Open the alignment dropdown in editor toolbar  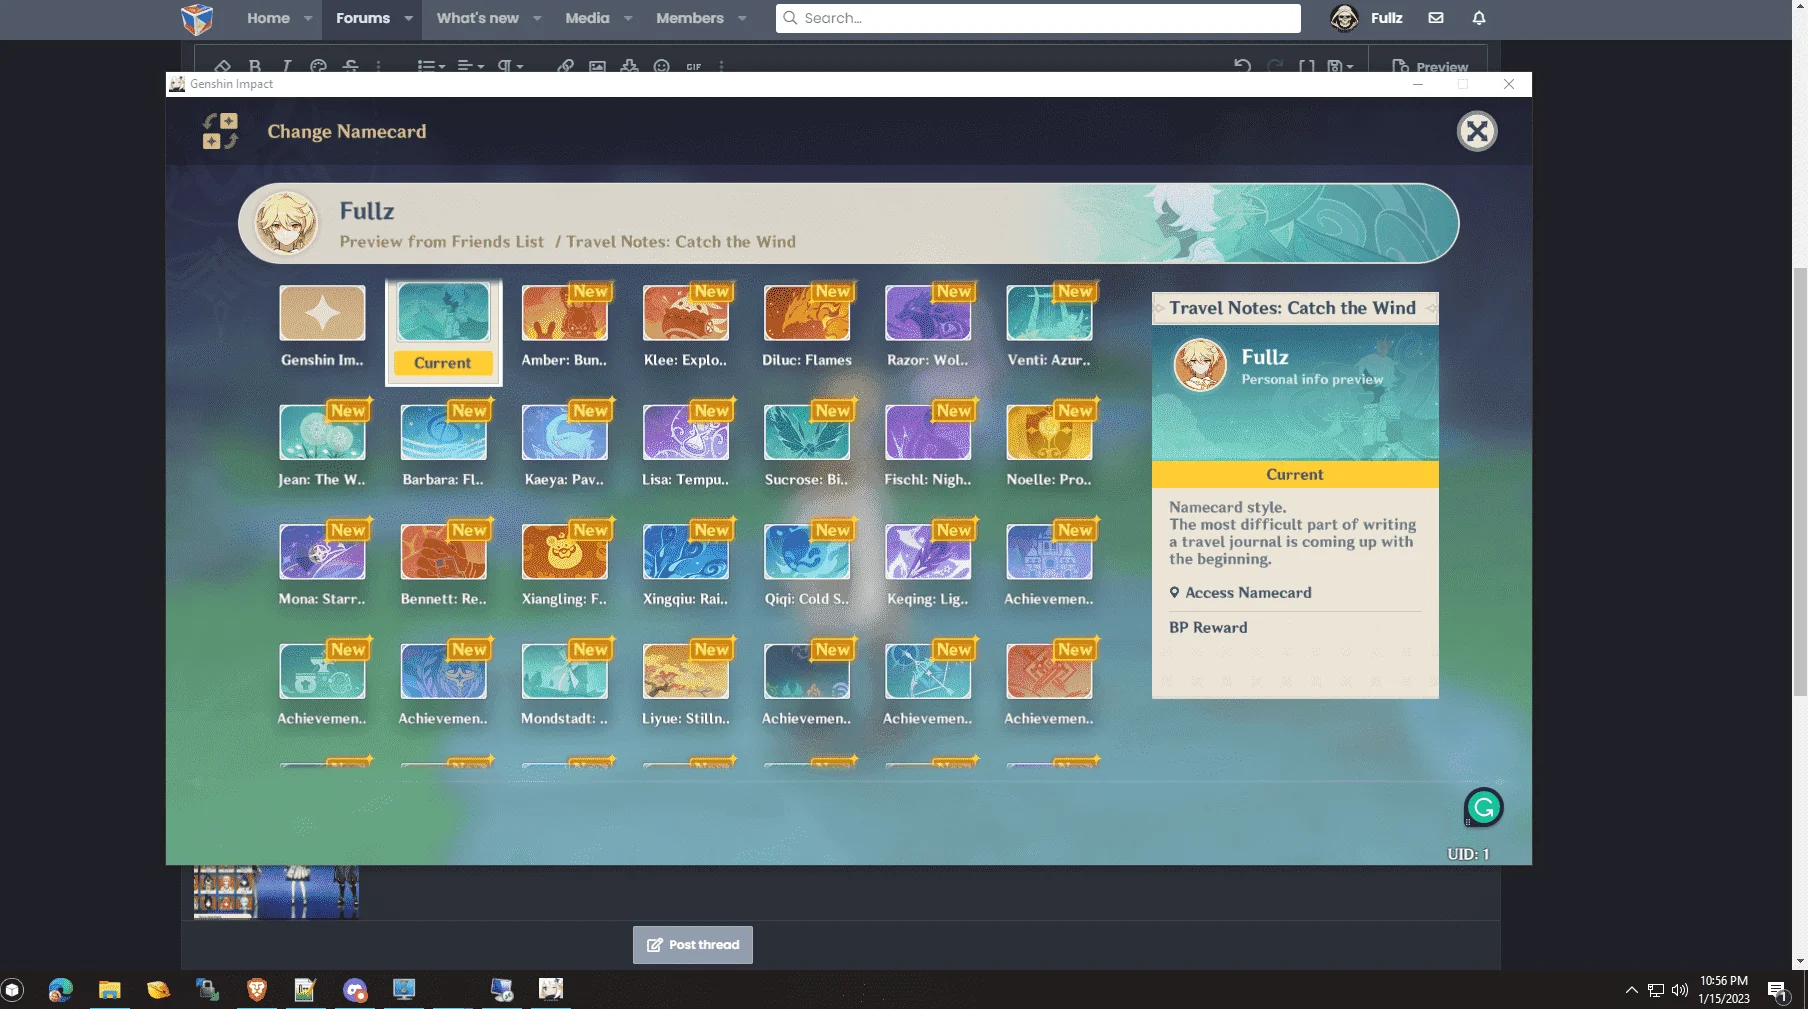470,66
